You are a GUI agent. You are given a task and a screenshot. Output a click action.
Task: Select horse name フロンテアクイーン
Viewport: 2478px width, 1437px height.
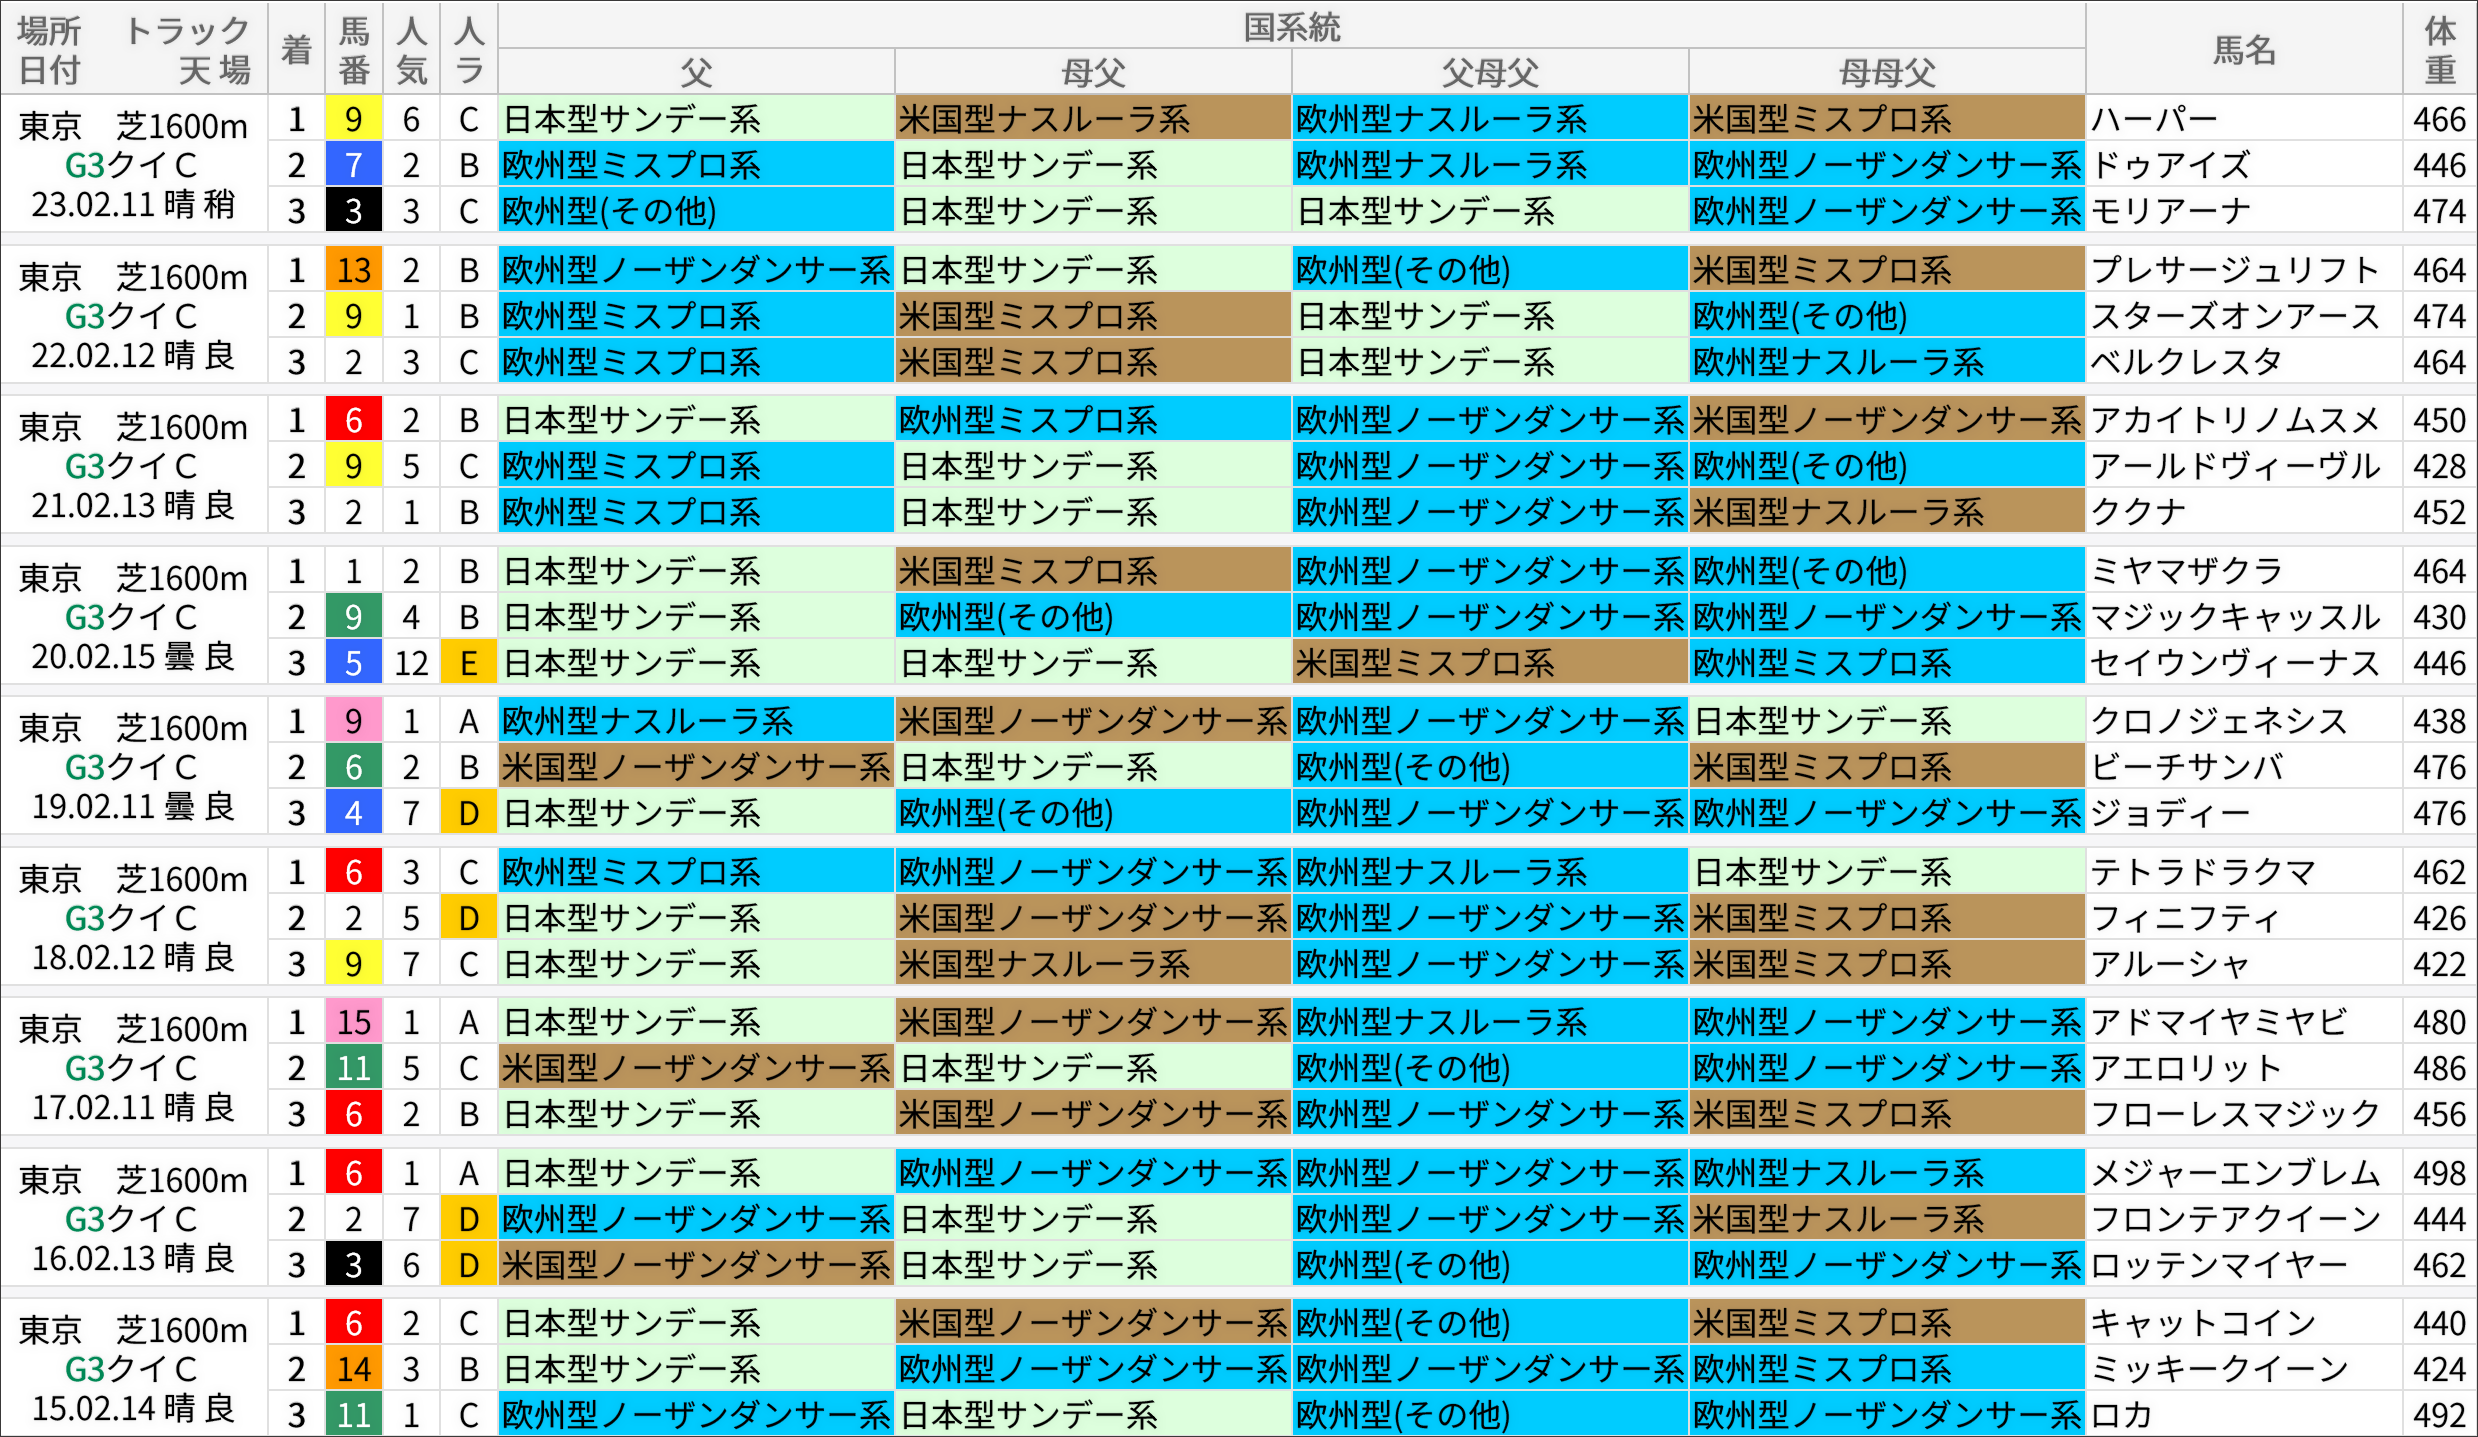click(2234, 1219)
